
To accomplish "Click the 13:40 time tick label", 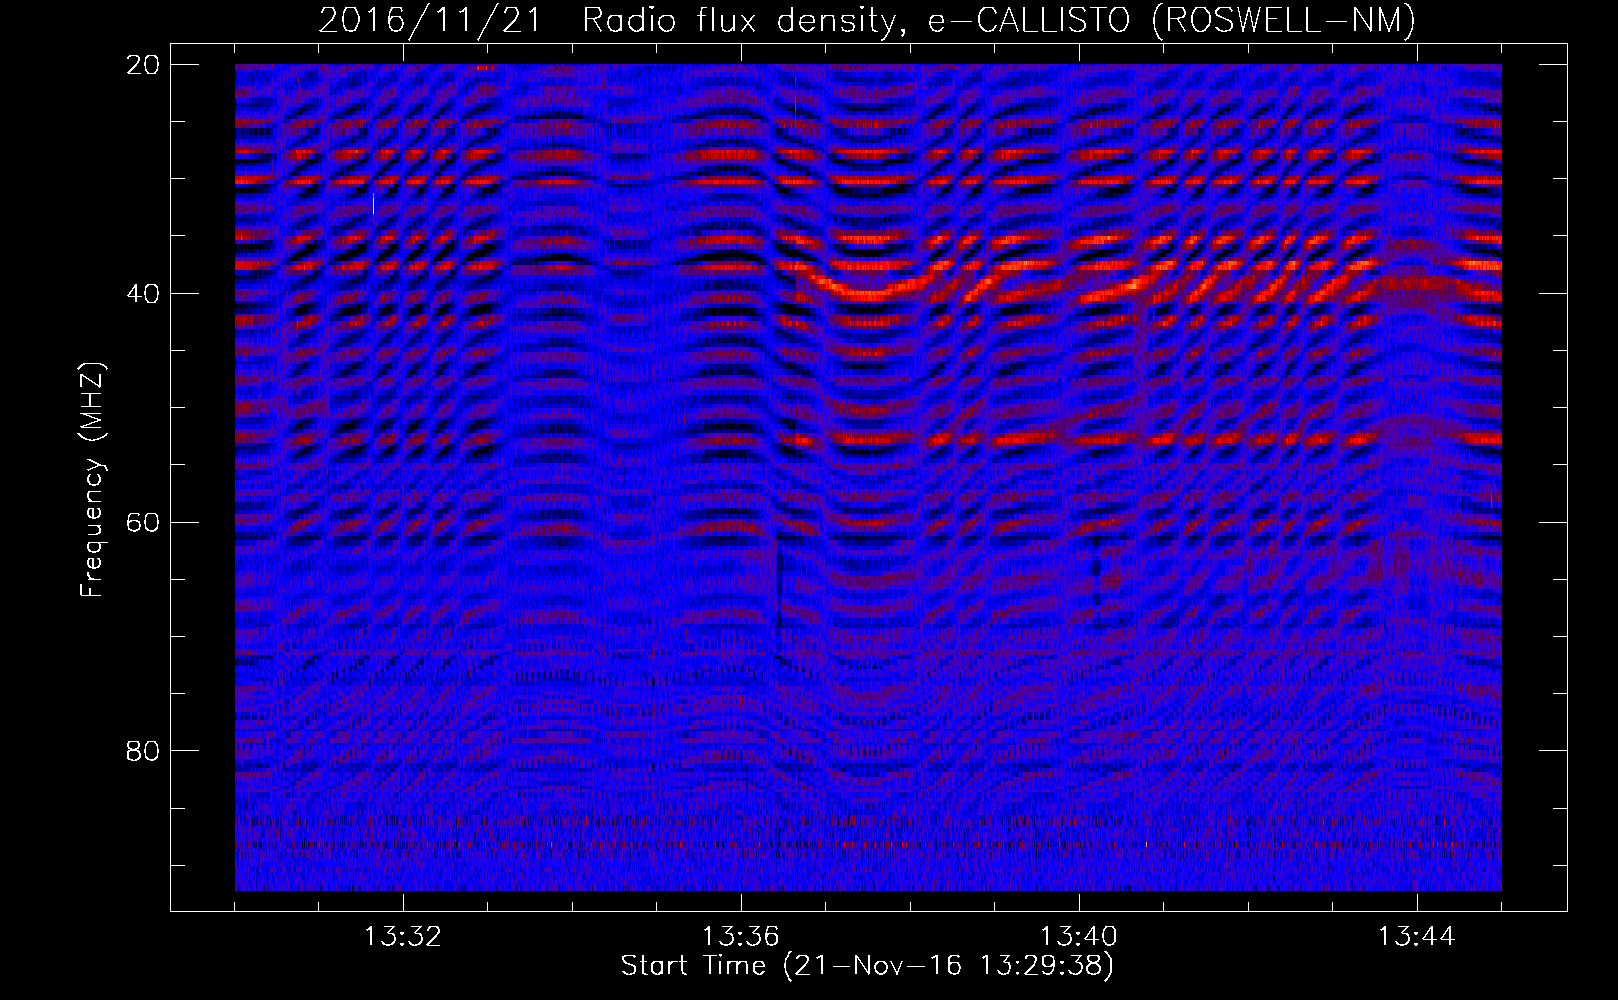I will pos(1079,937).
